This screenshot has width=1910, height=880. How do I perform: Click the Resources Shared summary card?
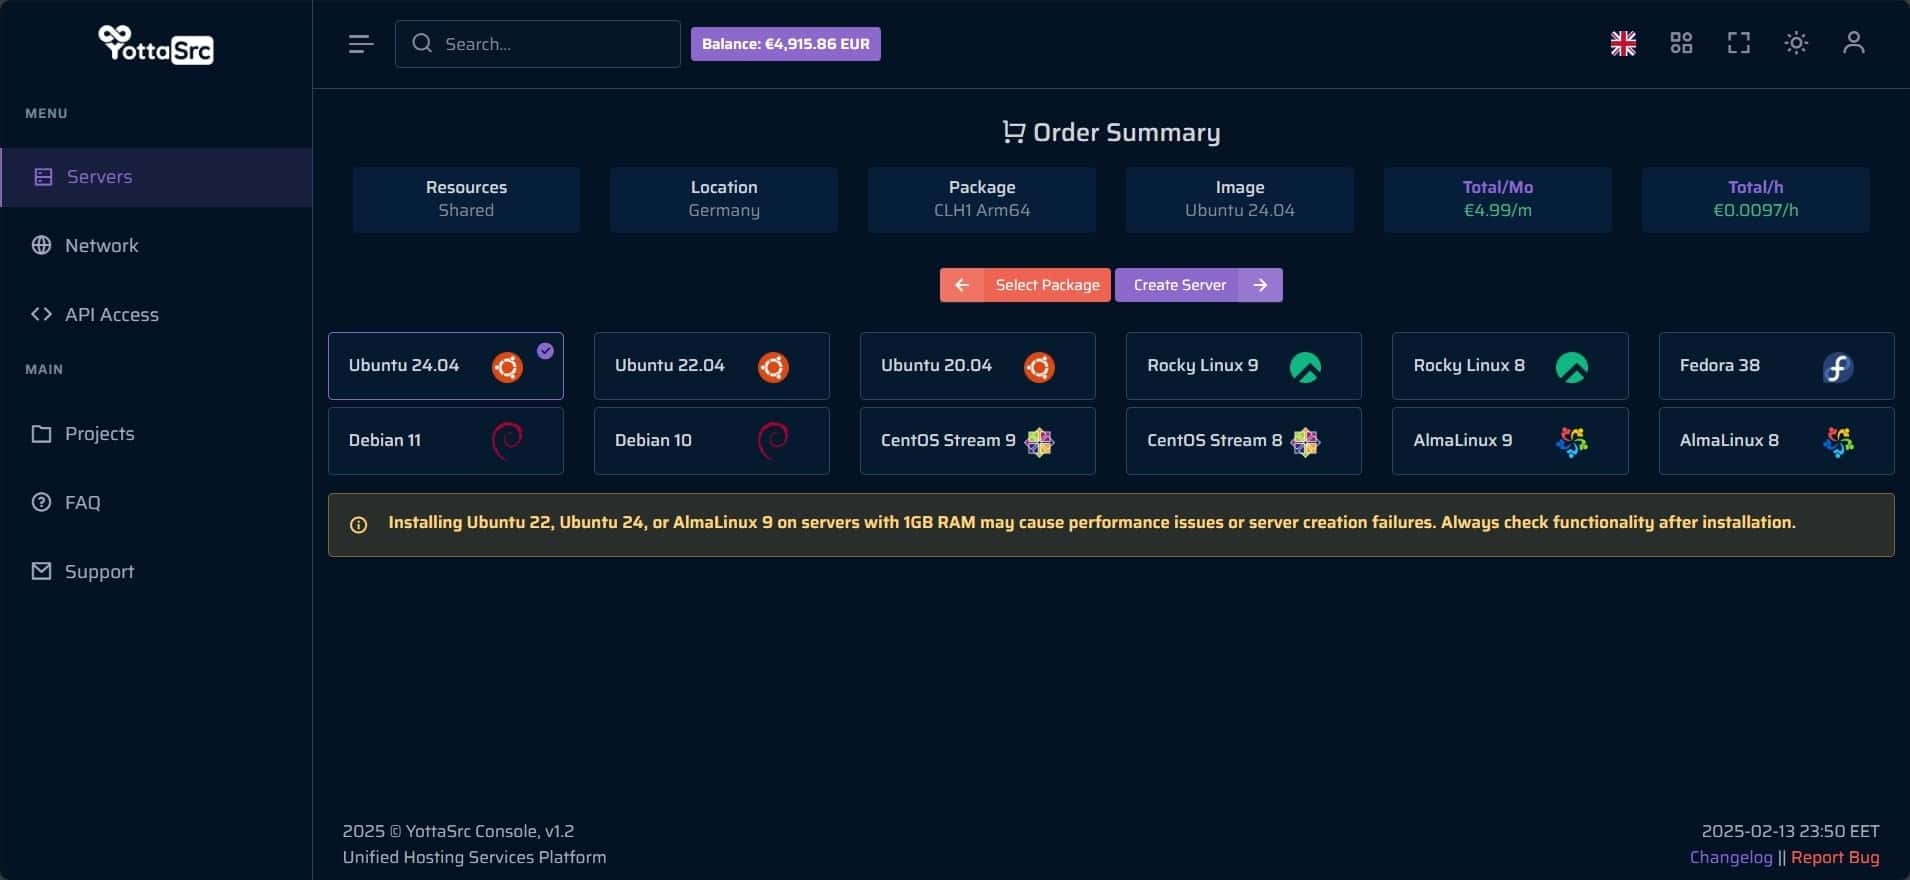coord(466,199)
